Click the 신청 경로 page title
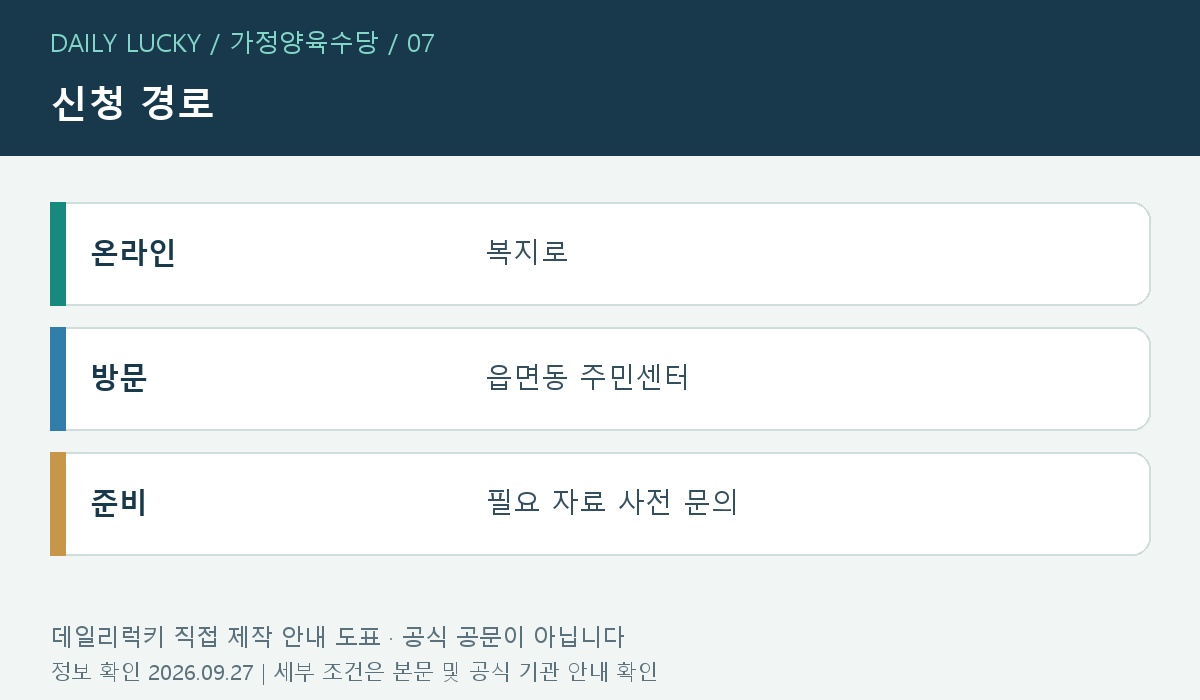The height and width of the screenshot is (700, 1200). click(x=132, y=103)
